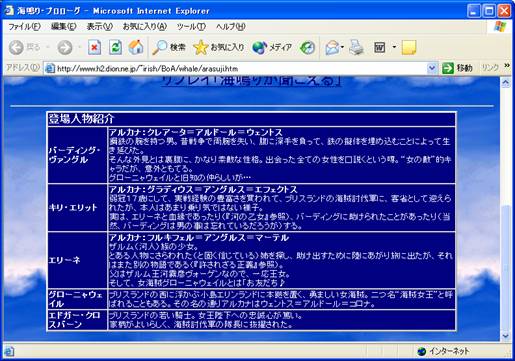The height and width of the screenshot is (361, 515).
Task: Click the page icon in address bar
Action: click(x=50, y=69)
